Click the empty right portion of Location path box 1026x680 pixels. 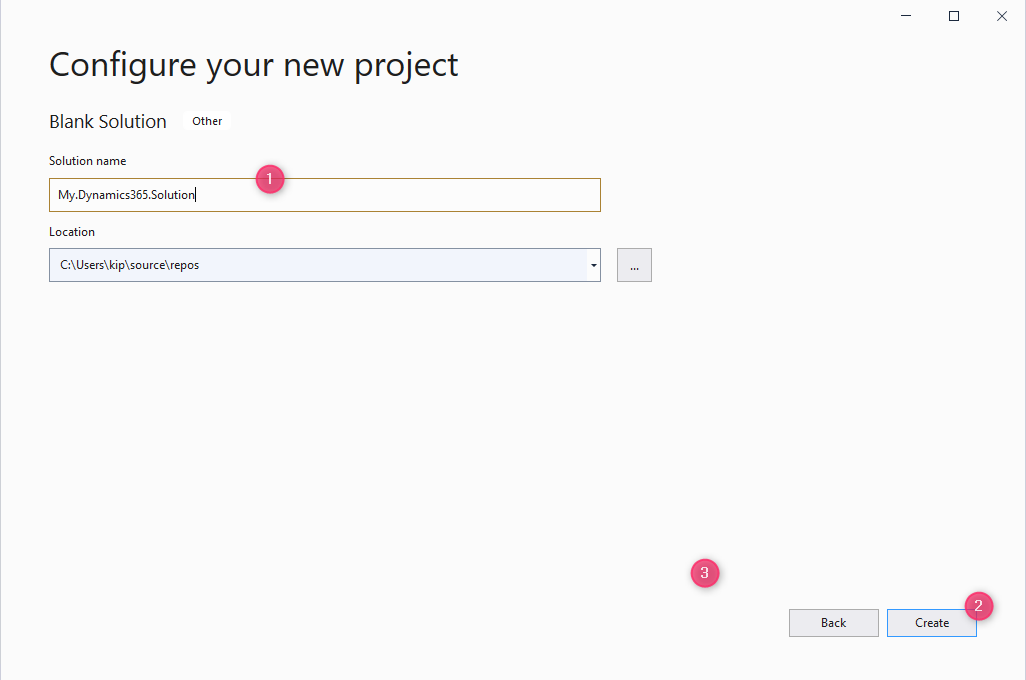pos(393,265)
